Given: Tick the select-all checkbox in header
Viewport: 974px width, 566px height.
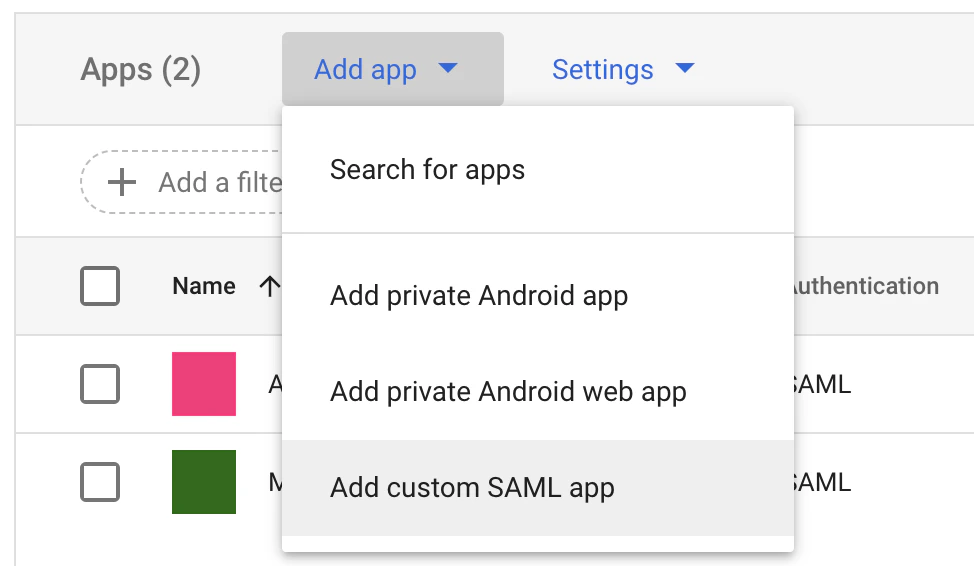Looking at the screenshot, I should [x=100, y=286].
